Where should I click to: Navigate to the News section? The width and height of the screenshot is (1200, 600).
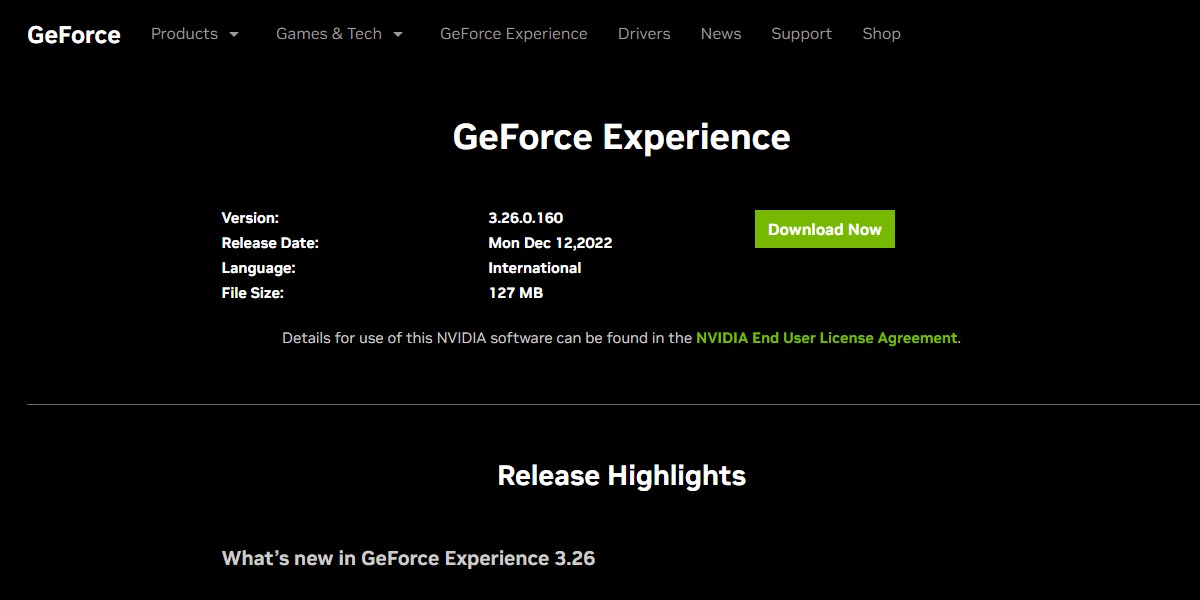tap(721, 33)
